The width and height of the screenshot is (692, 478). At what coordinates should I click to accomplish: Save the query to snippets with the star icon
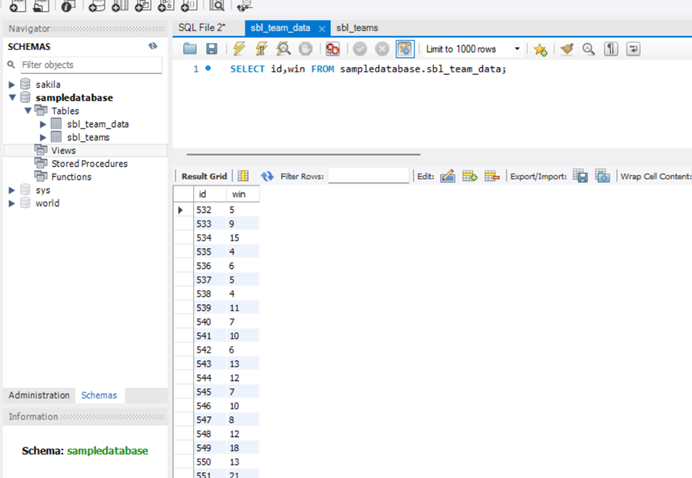[540, 49]
